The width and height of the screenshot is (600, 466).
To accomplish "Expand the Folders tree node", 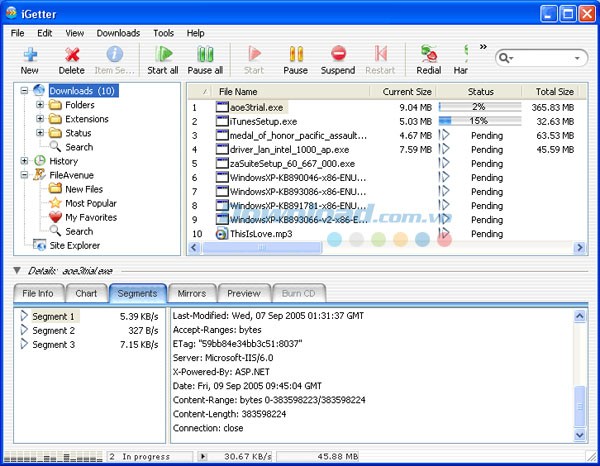I will (40, 105).
